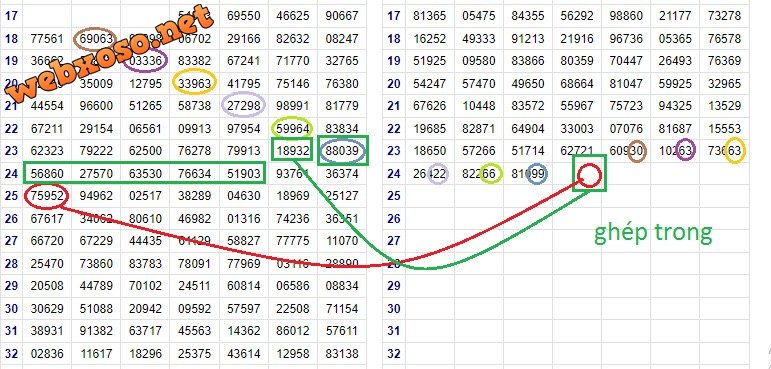This screenshot has width=771, height=369.
Task: Select the cell reading 51903
Action: 244,173
